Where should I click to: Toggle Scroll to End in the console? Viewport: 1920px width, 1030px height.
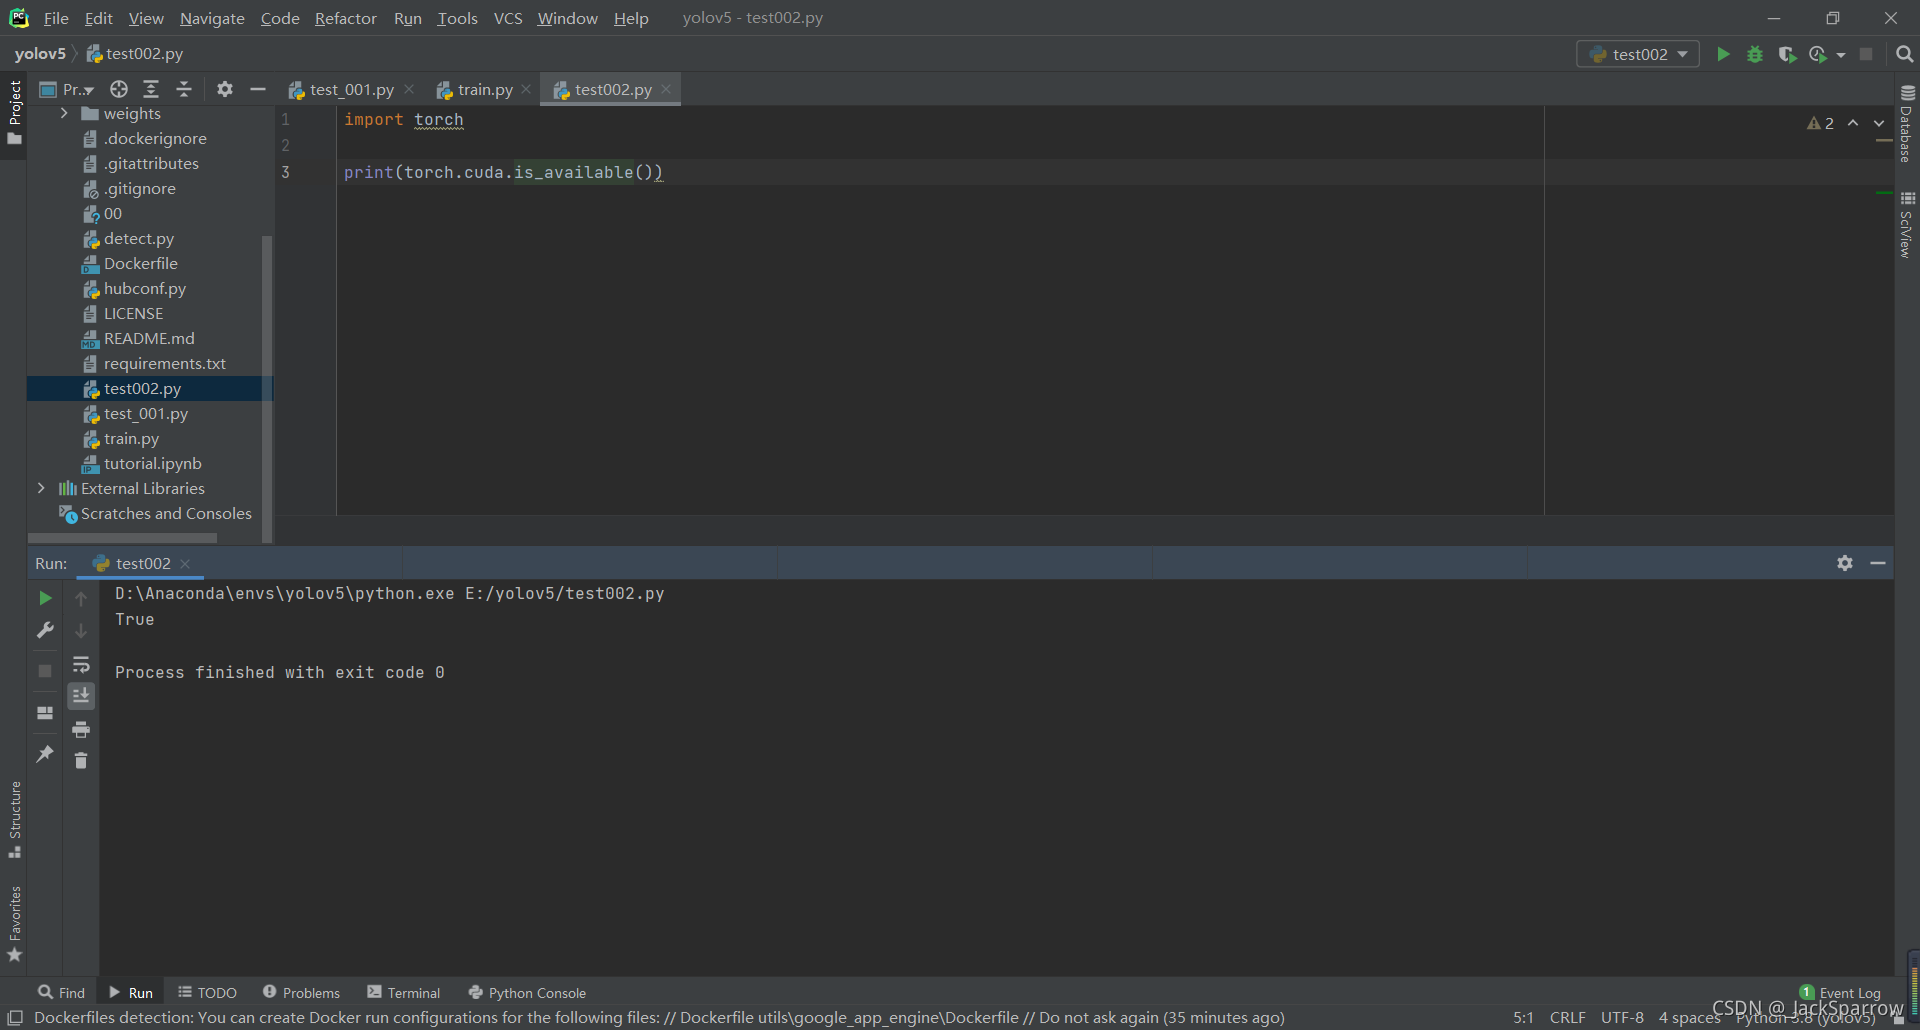click(81, 695)
